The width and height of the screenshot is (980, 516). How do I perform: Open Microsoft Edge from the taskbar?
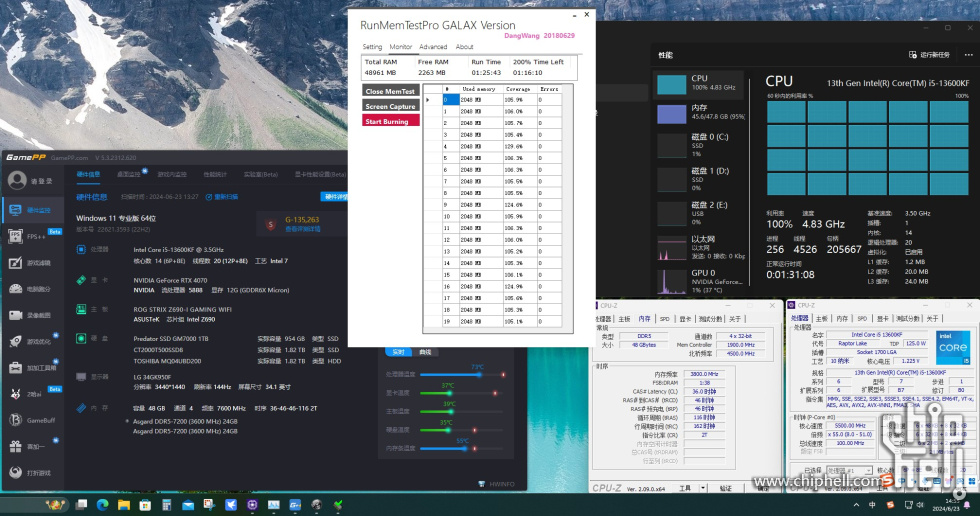click(102, 504)
